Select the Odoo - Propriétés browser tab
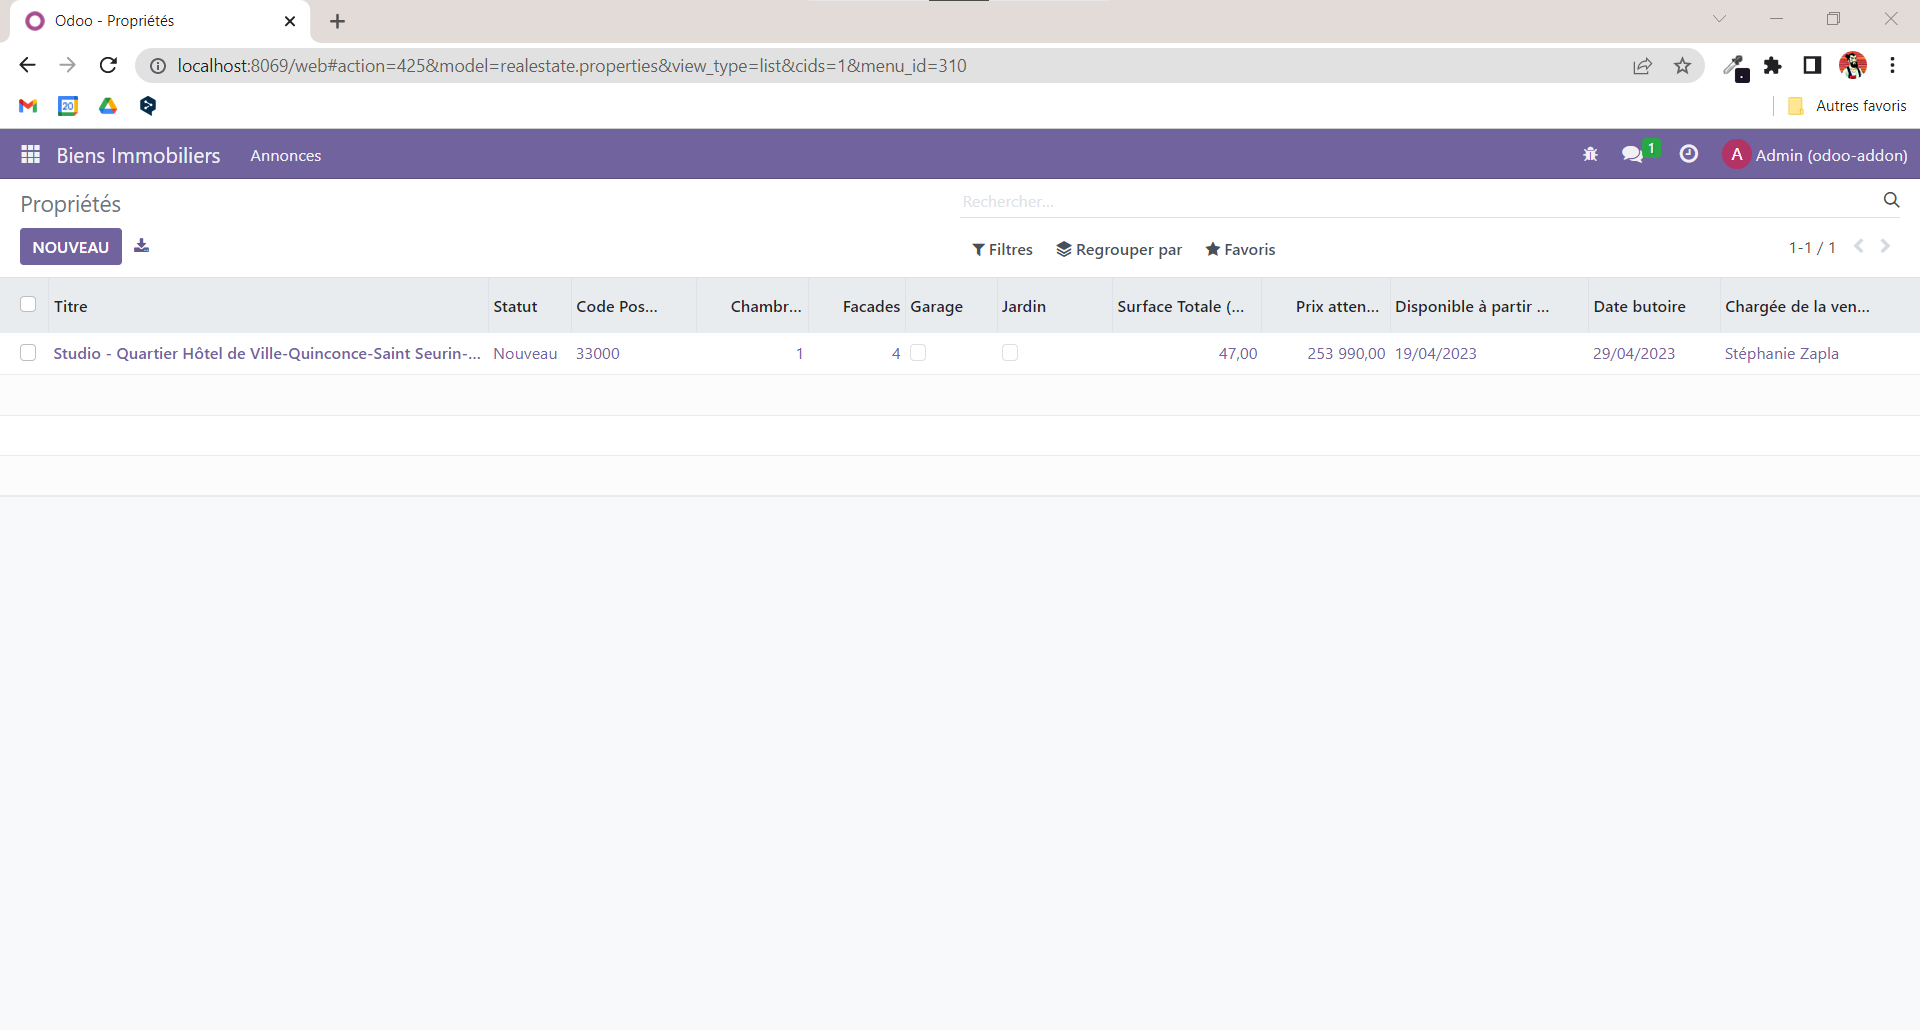The height and width of the screenshot is (1030, 1920). pyautogui.click(x=160, y=21)
